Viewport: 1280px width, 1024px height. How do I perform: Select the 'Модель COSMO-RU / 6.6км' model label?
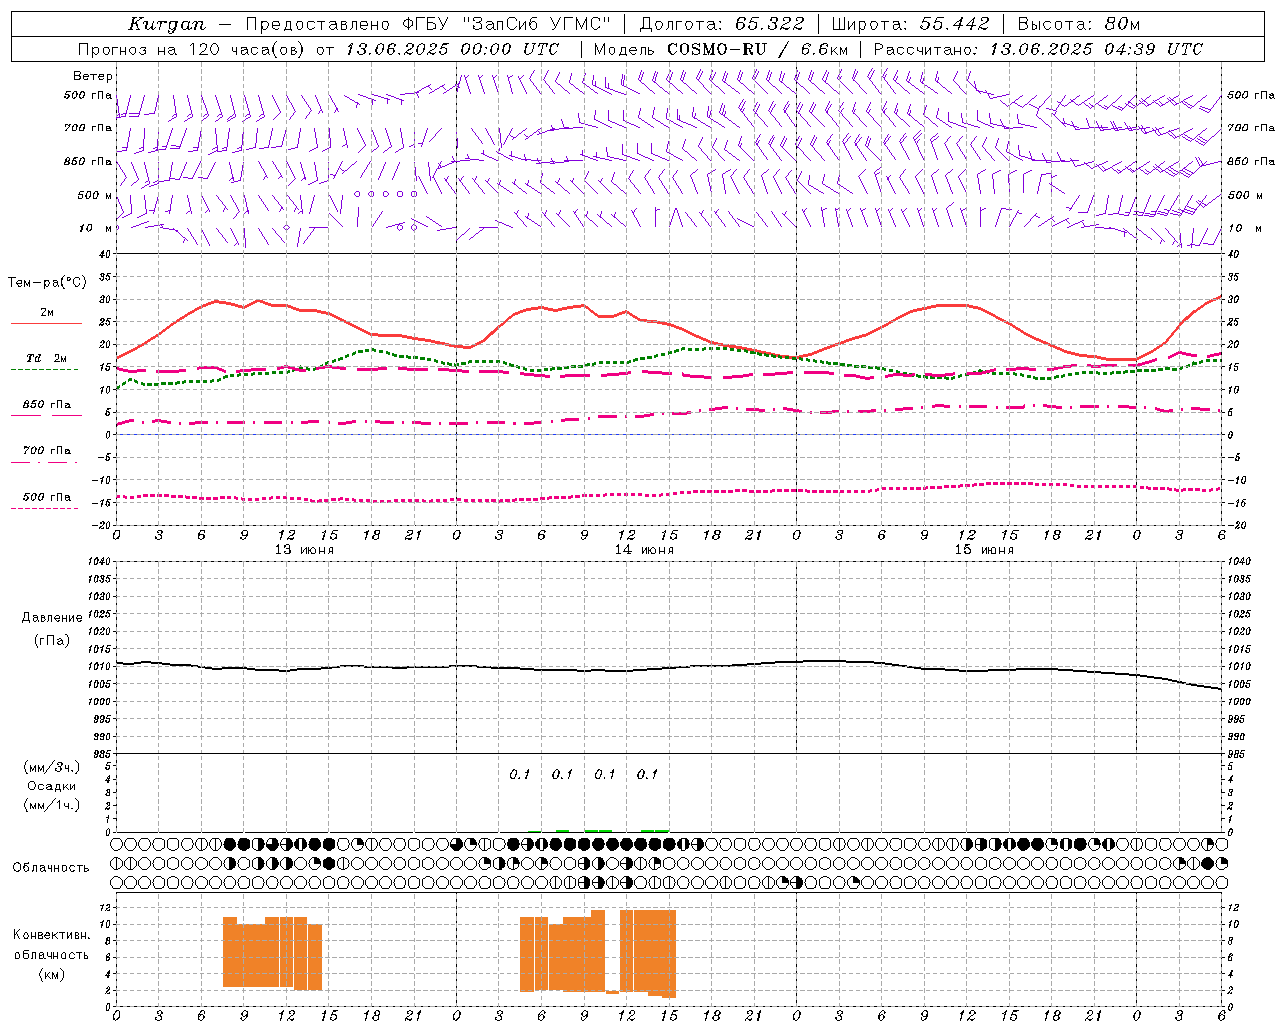720,49
